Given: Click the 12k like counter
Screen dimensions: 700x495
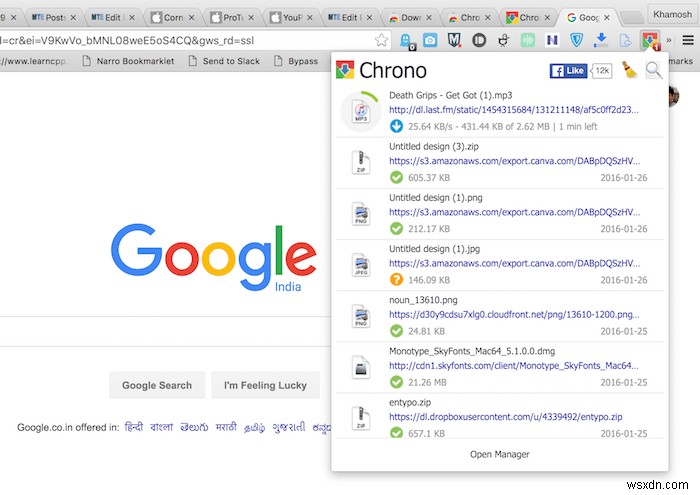Looking at the screenshot, I should click(x=601, y=71).
